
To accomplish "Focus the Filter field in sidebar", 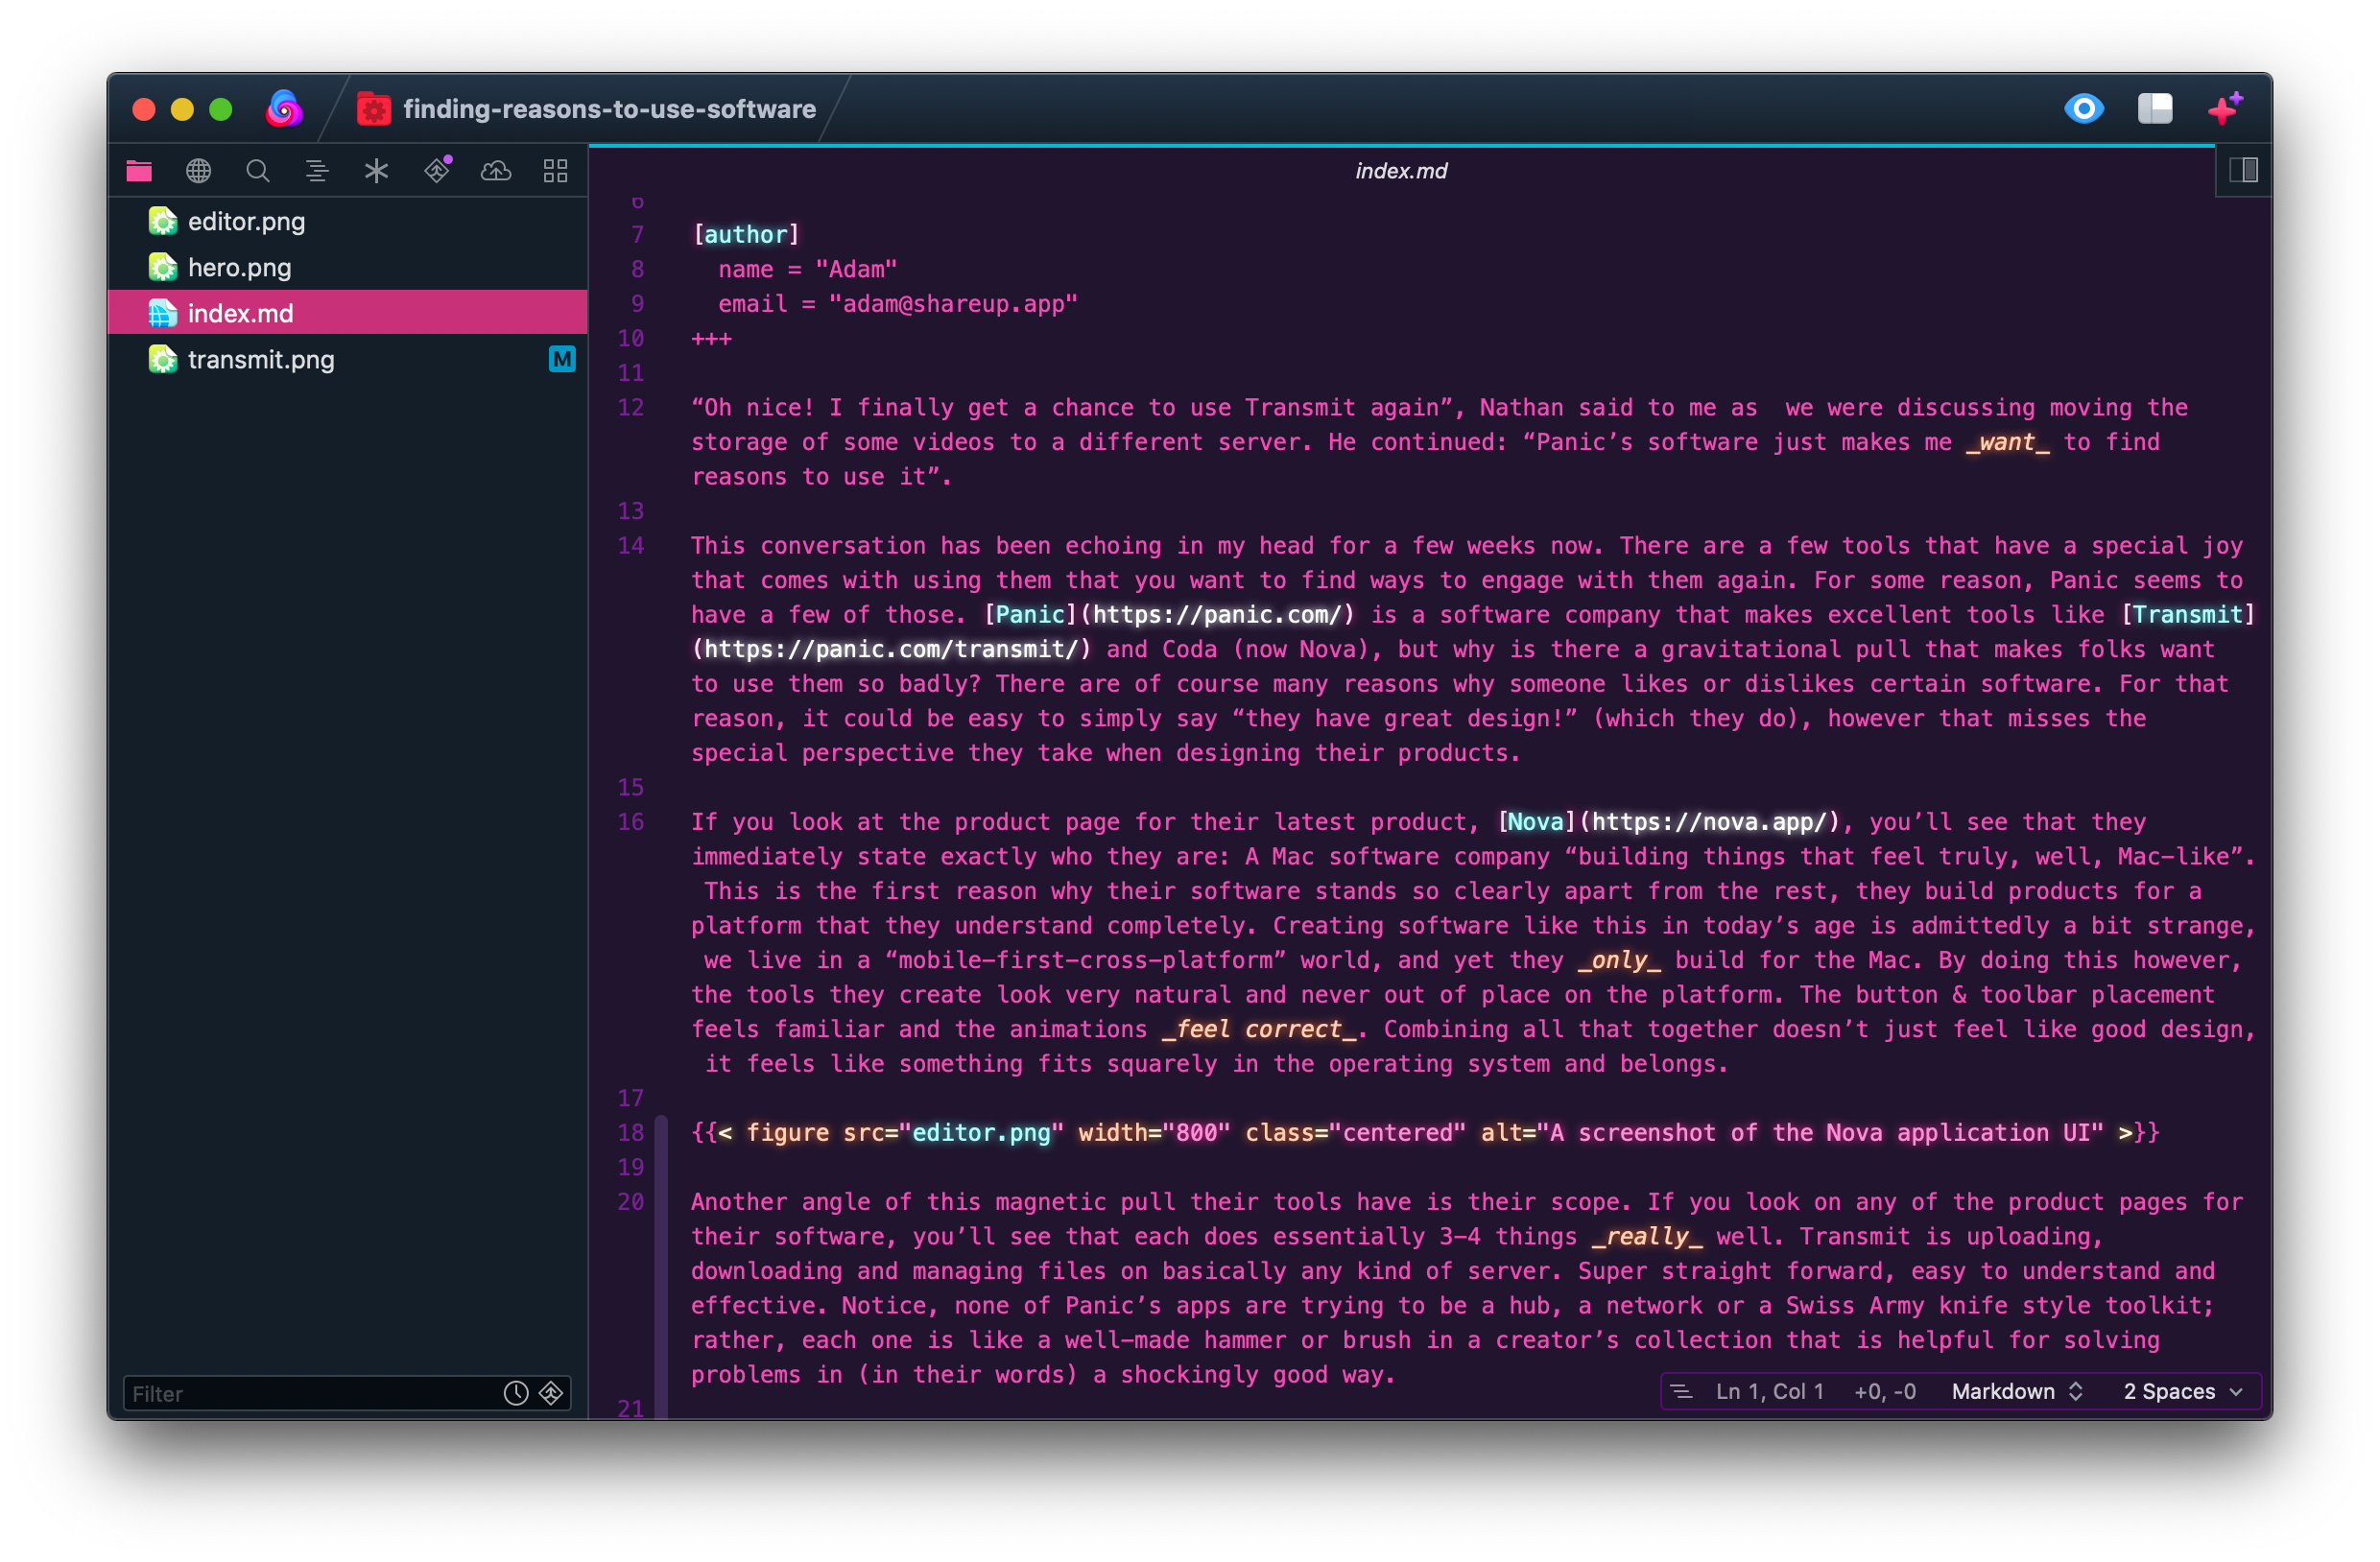I will pyautogui.click(x=347, y=1393).
